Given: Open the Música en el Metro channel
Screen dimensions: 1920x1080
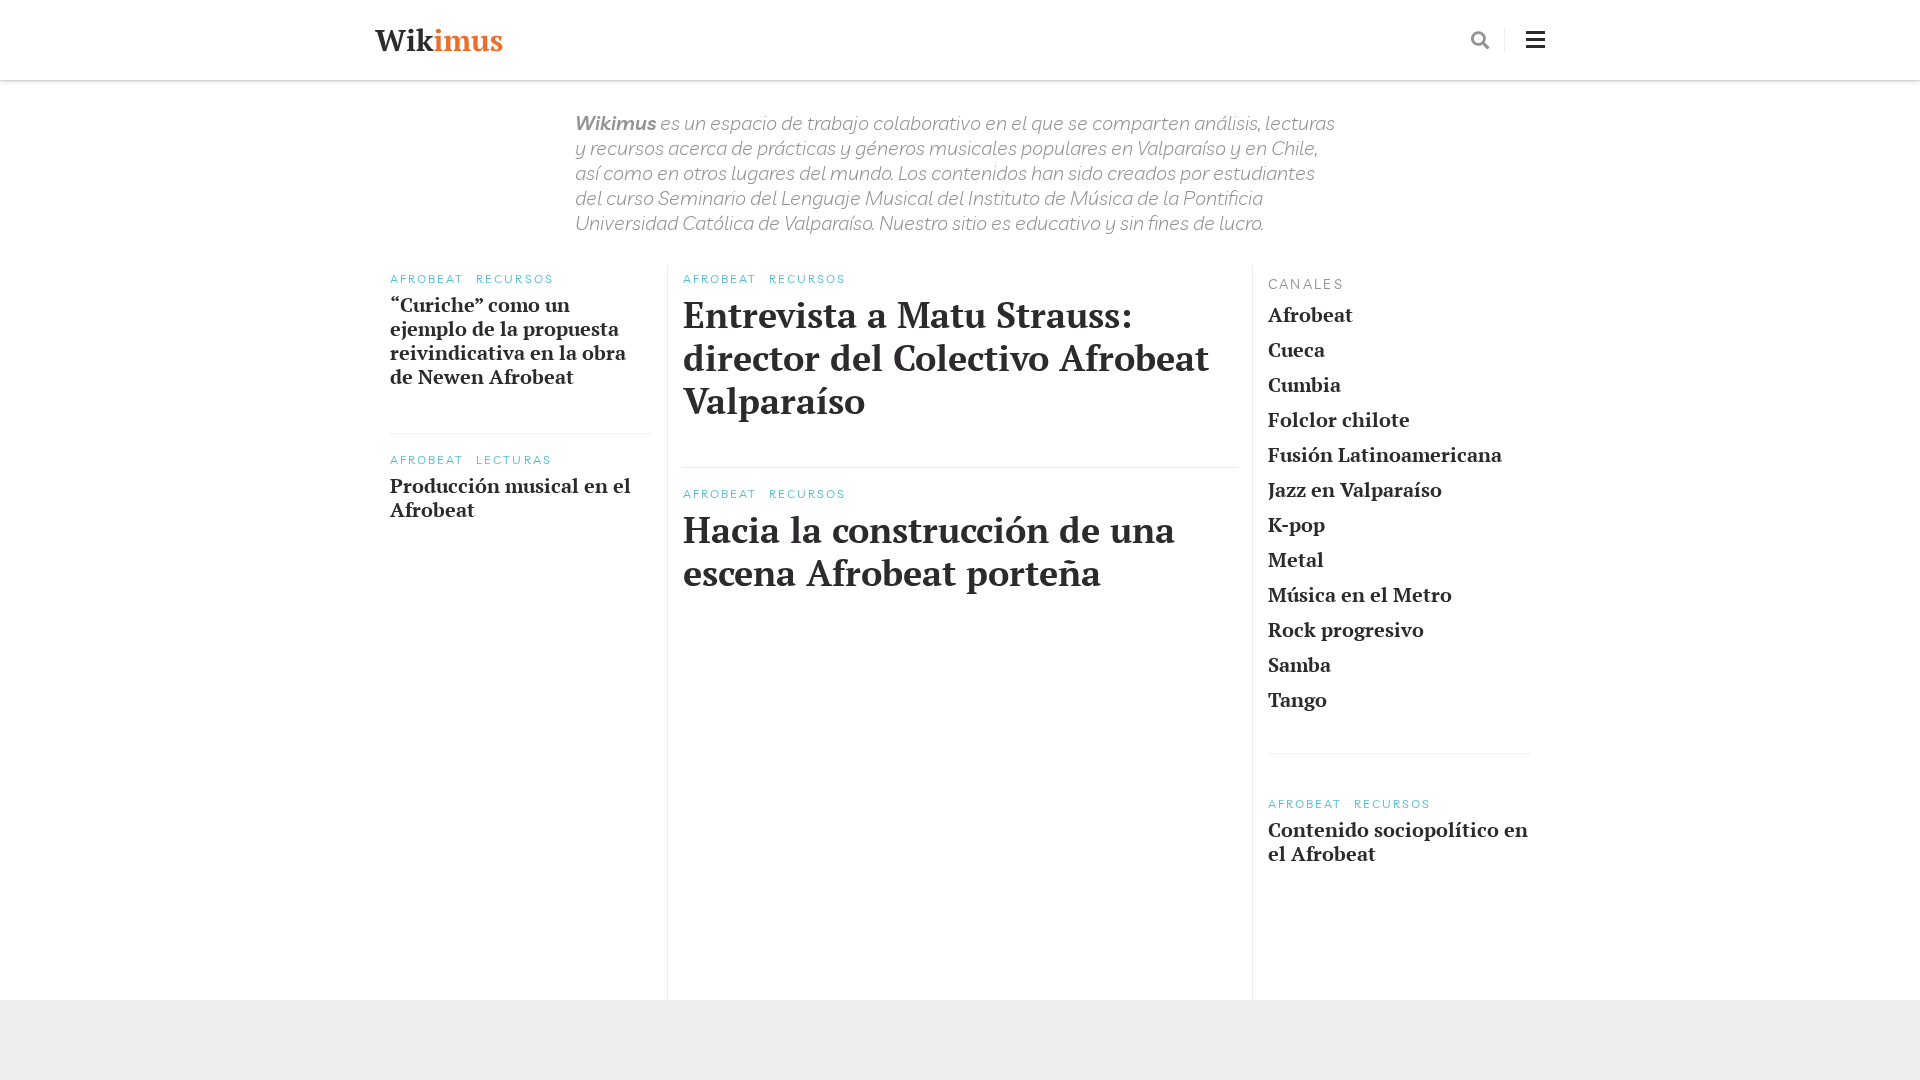Looking at the screenshot, I should [x=1360, y=595].
